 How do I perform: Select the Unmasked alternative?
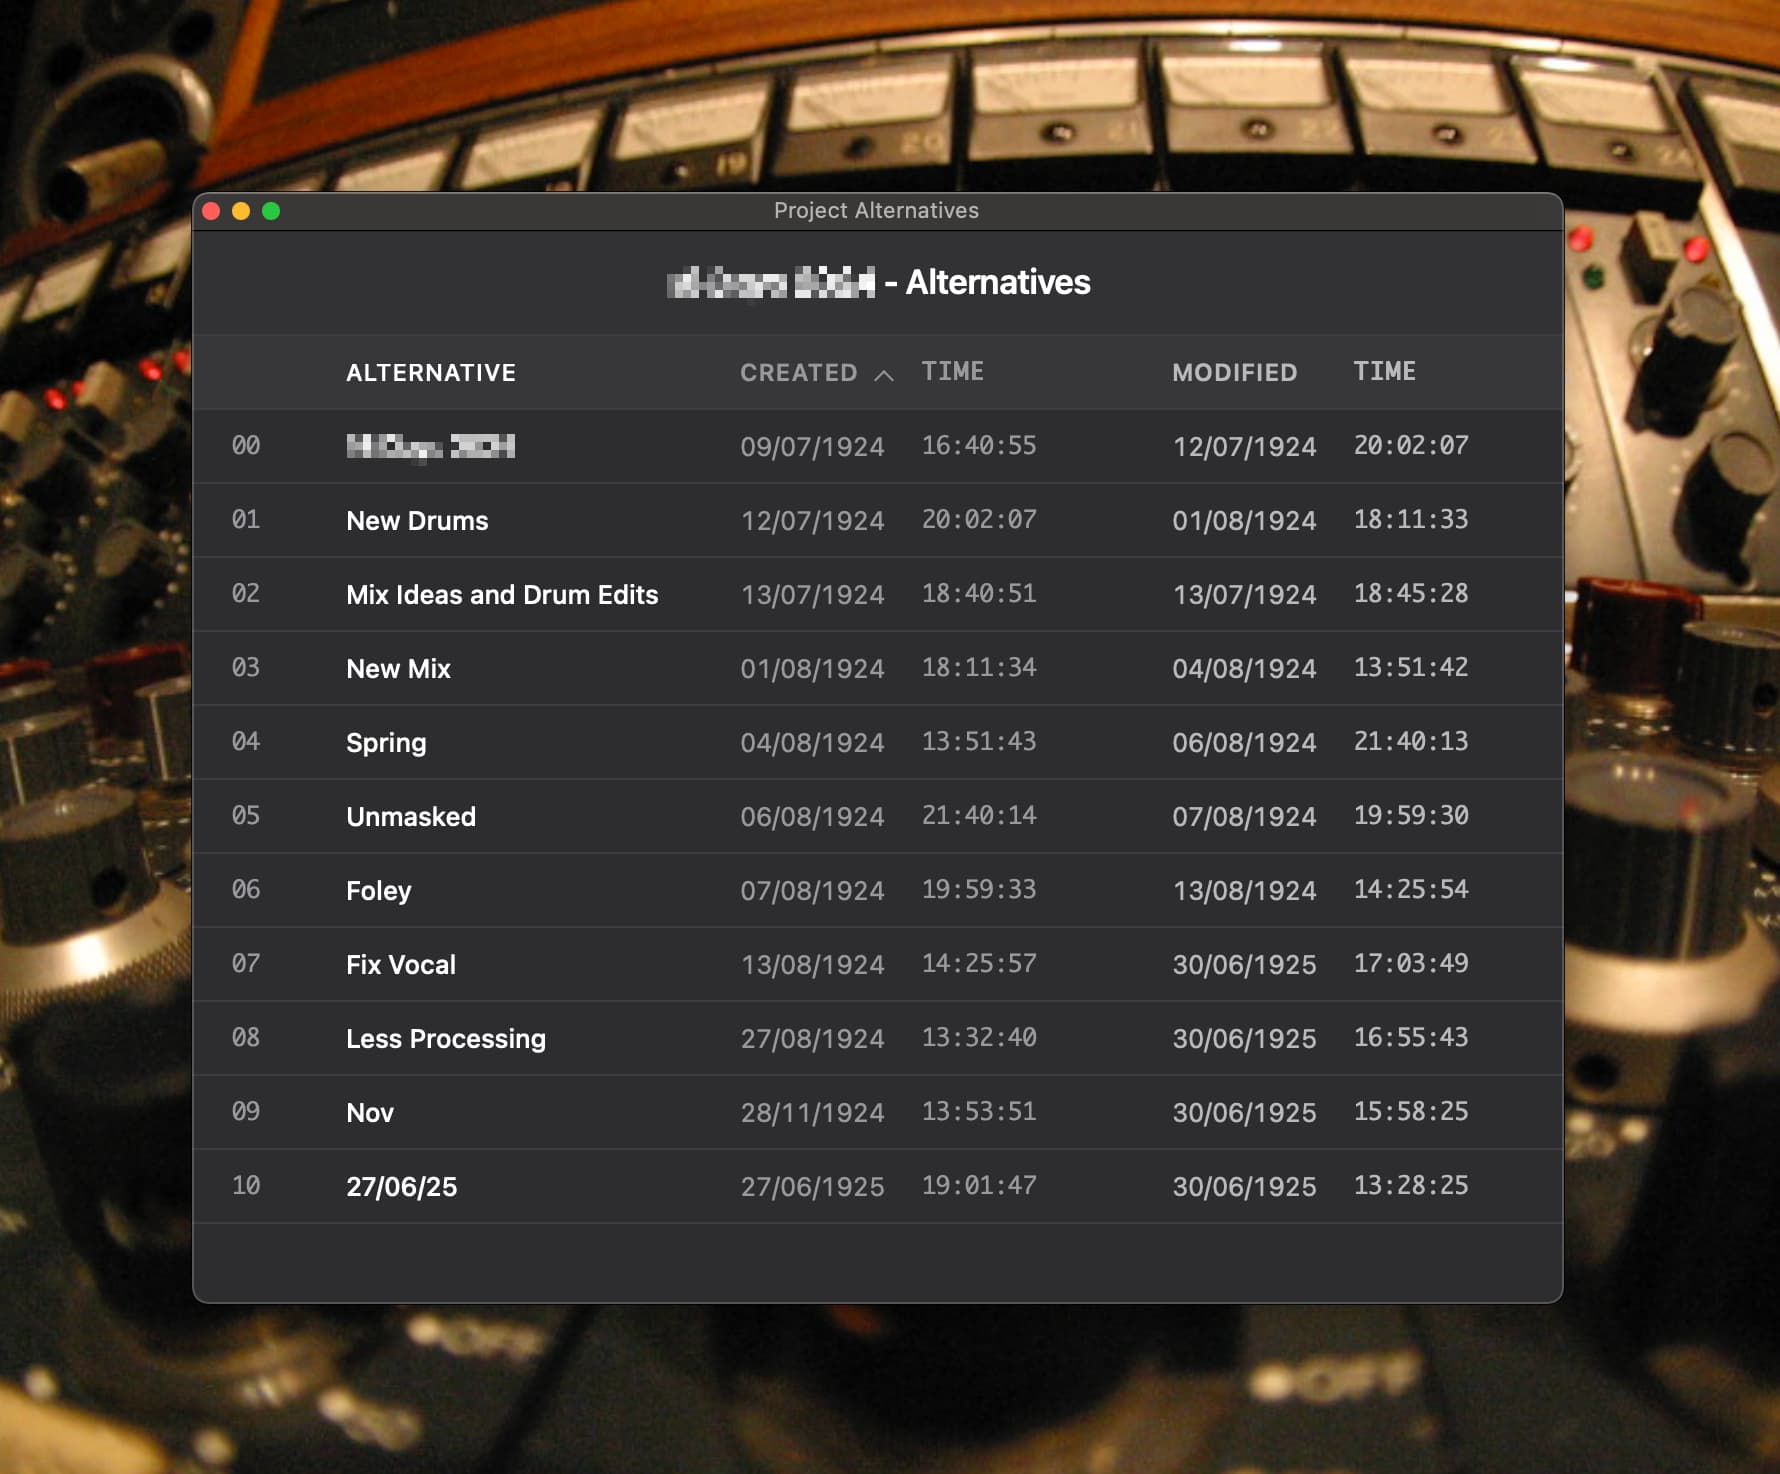point(877,816)
